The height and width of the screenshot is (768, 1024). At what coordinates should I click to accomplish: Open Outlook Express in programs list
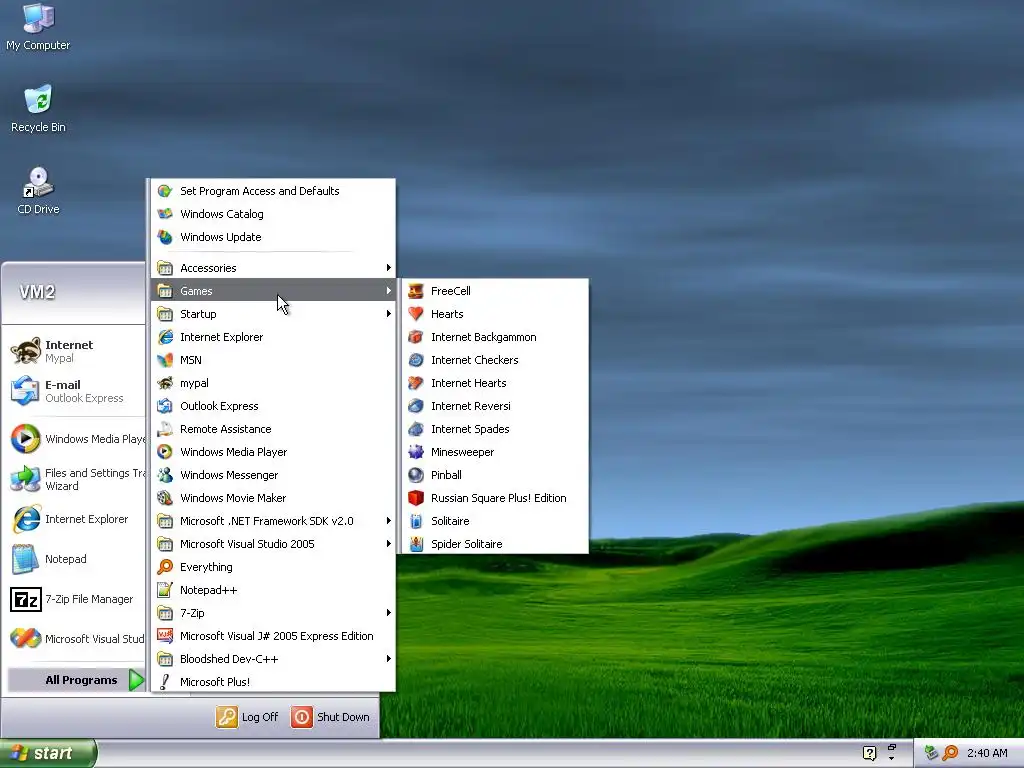click(x=273, y=406)
